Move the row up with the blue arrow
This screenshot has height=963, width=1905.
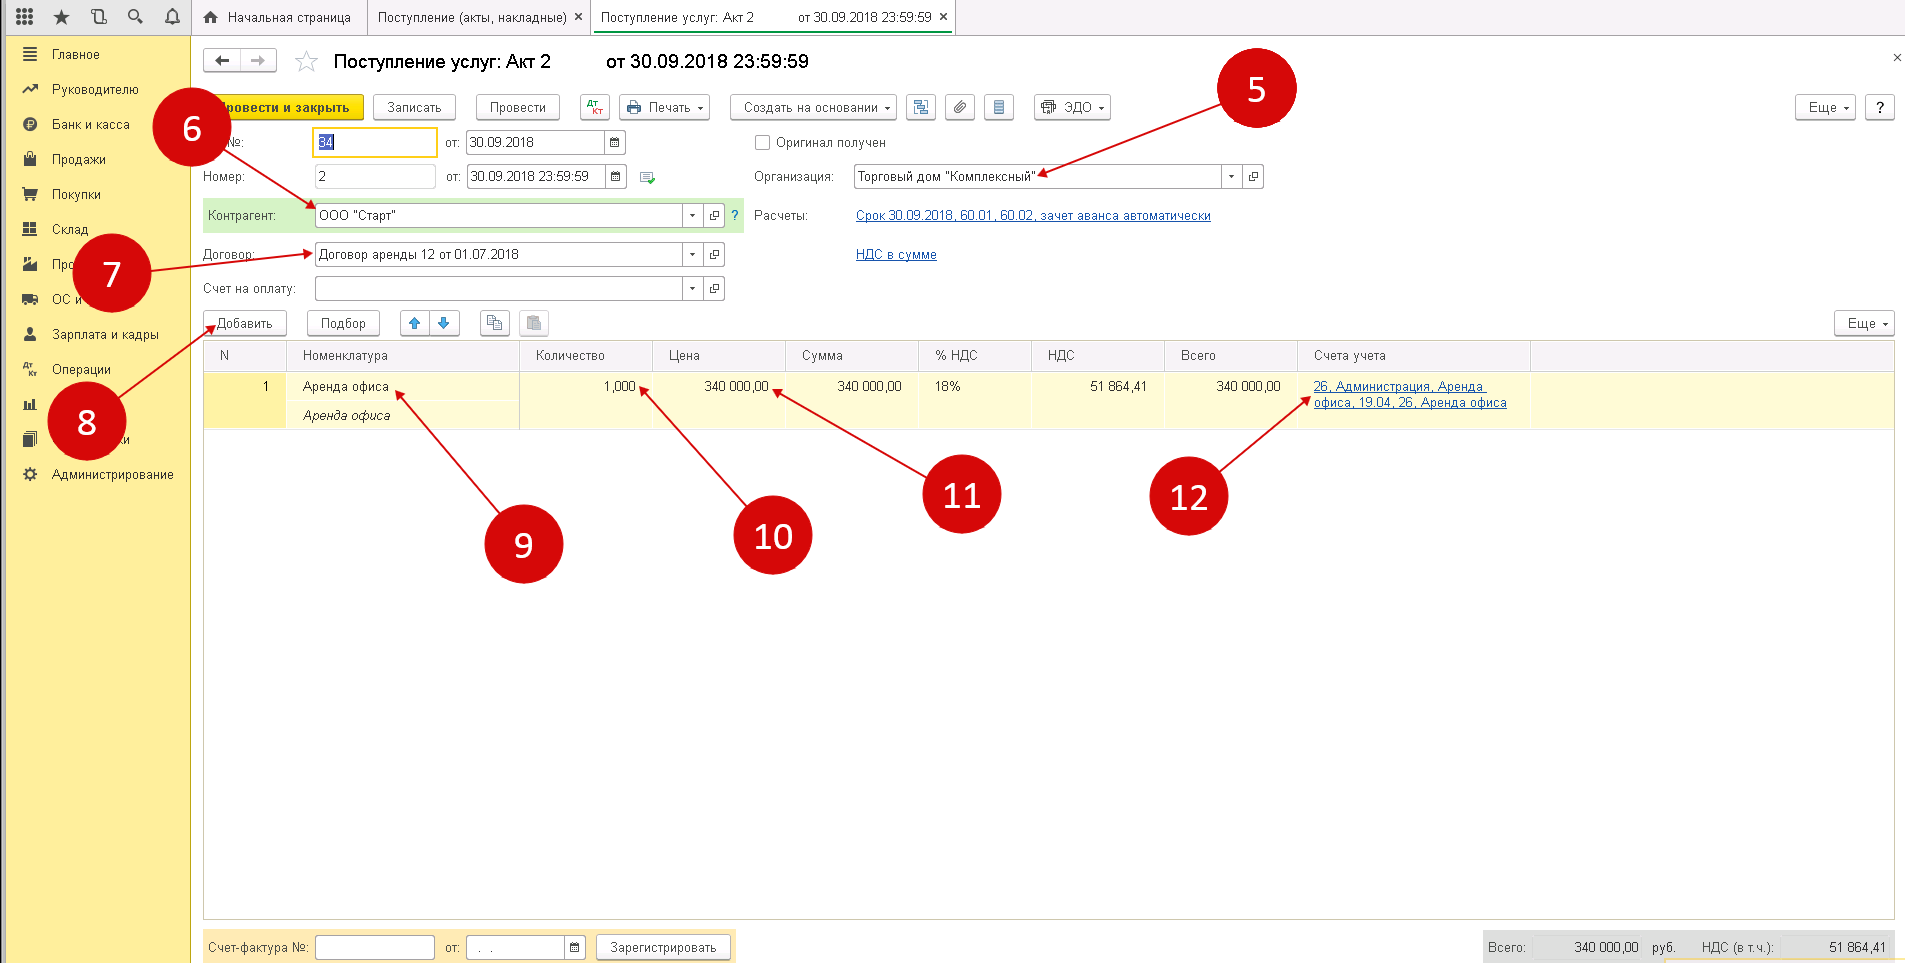414,323
